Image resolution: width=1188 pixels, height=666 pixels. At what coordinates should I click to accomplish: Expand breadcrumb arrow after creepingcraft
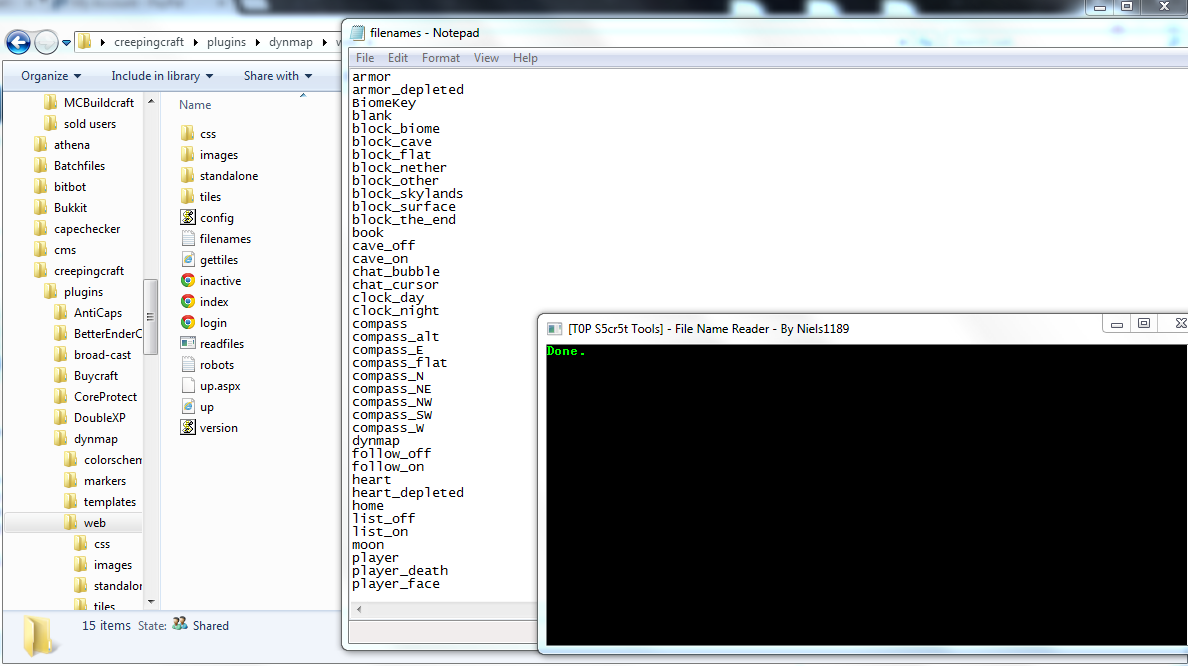[195, 42]
